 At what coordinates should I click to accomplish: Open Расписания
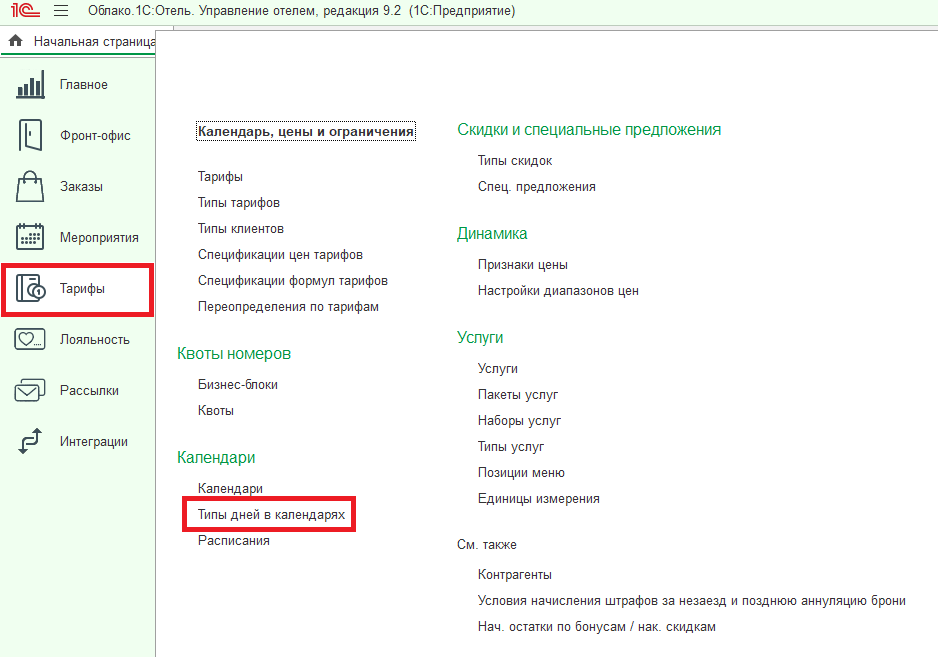click(233, 540)
